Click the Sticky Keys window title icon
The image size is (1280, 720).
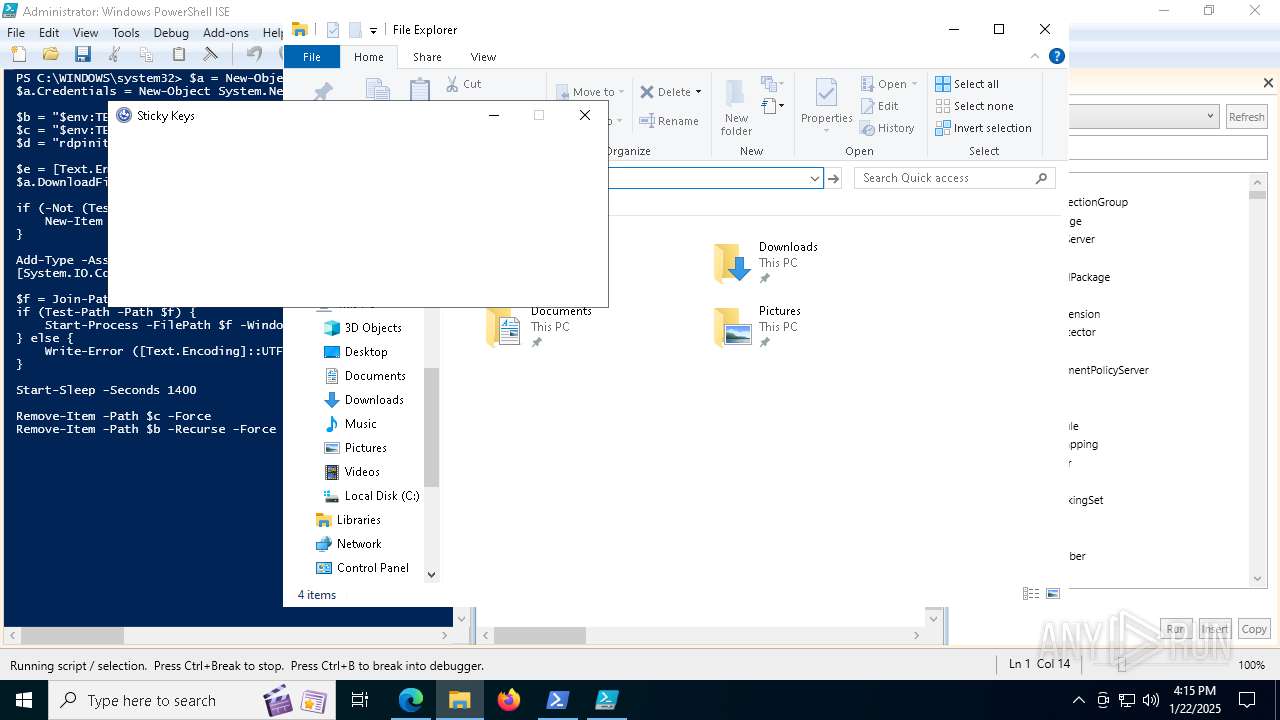[124, 115]
